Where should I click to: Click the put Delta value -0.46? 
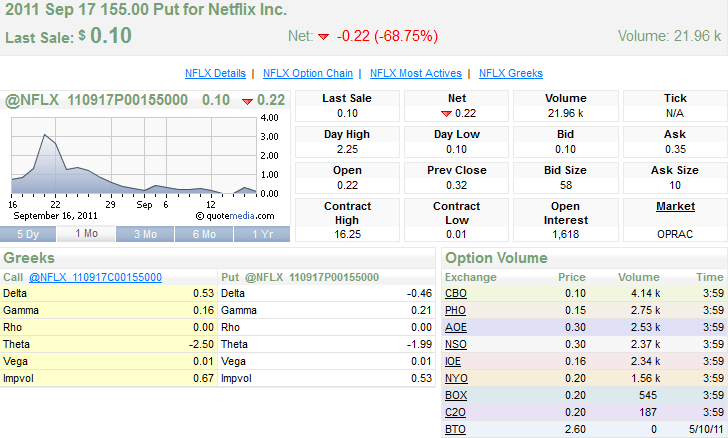pyautogui.click(x=419, y=294)
